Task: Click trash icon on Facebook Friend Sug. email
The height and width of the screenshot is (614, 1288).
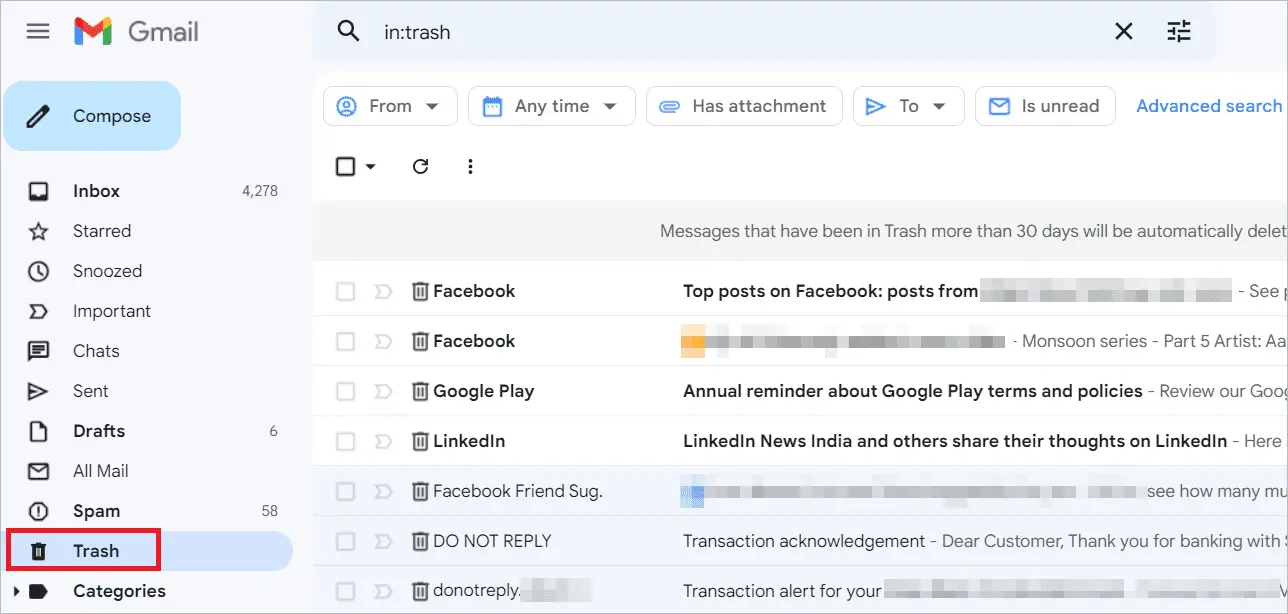Action: [x=420, y=491]
